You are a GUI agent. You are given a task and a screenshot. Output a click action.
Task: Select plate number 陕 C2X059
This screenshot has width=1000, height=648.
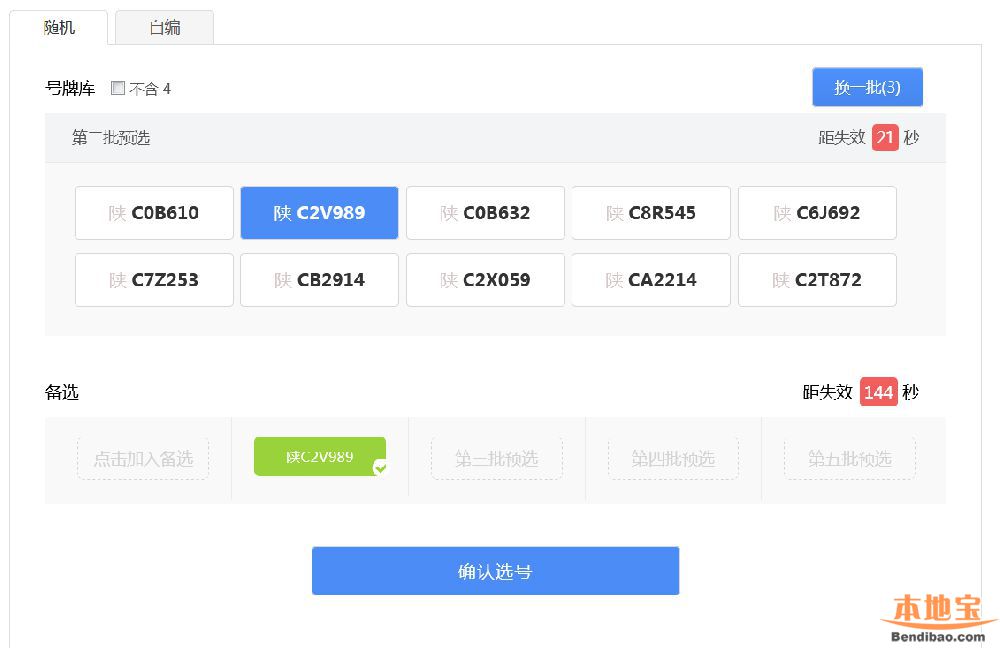click(485, 280)
